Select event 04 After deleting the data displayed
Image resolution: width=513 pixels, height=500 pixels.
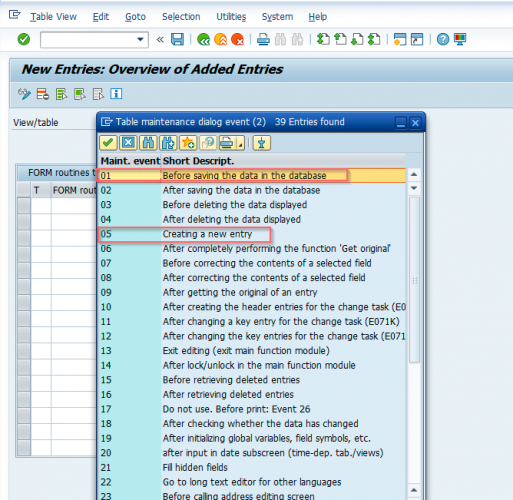tap(252, 219)
